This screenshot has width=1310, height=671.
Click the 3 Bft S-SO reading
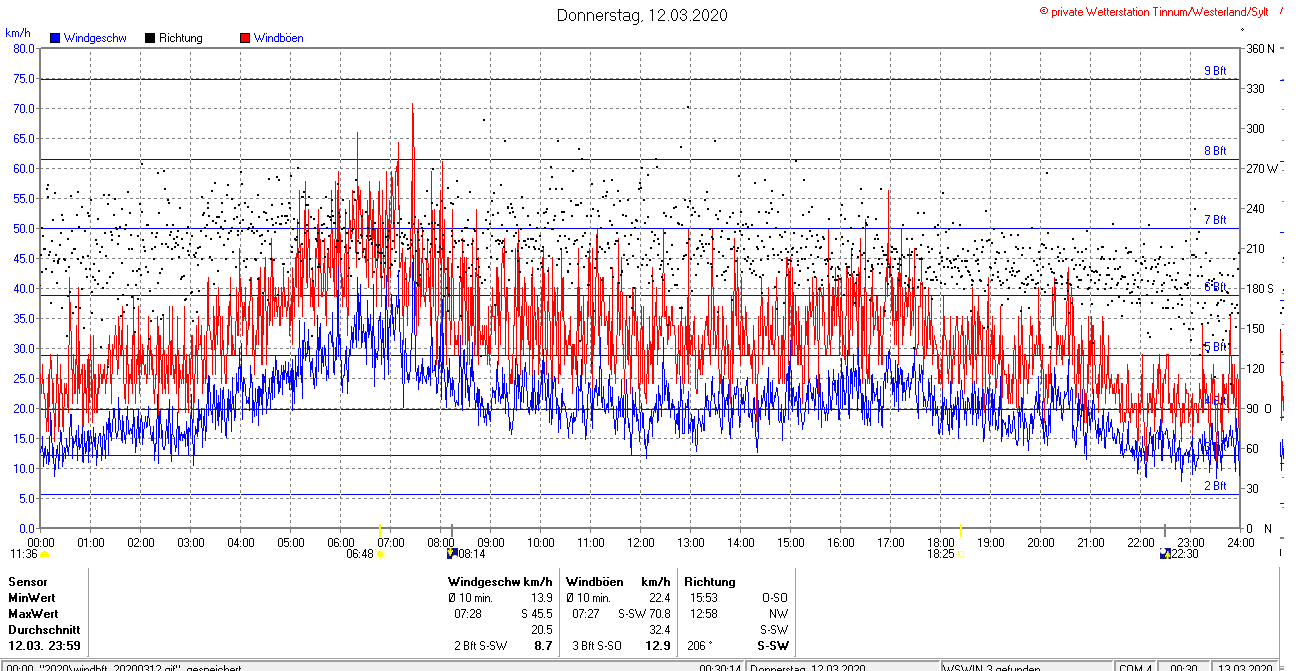[597, 646]
